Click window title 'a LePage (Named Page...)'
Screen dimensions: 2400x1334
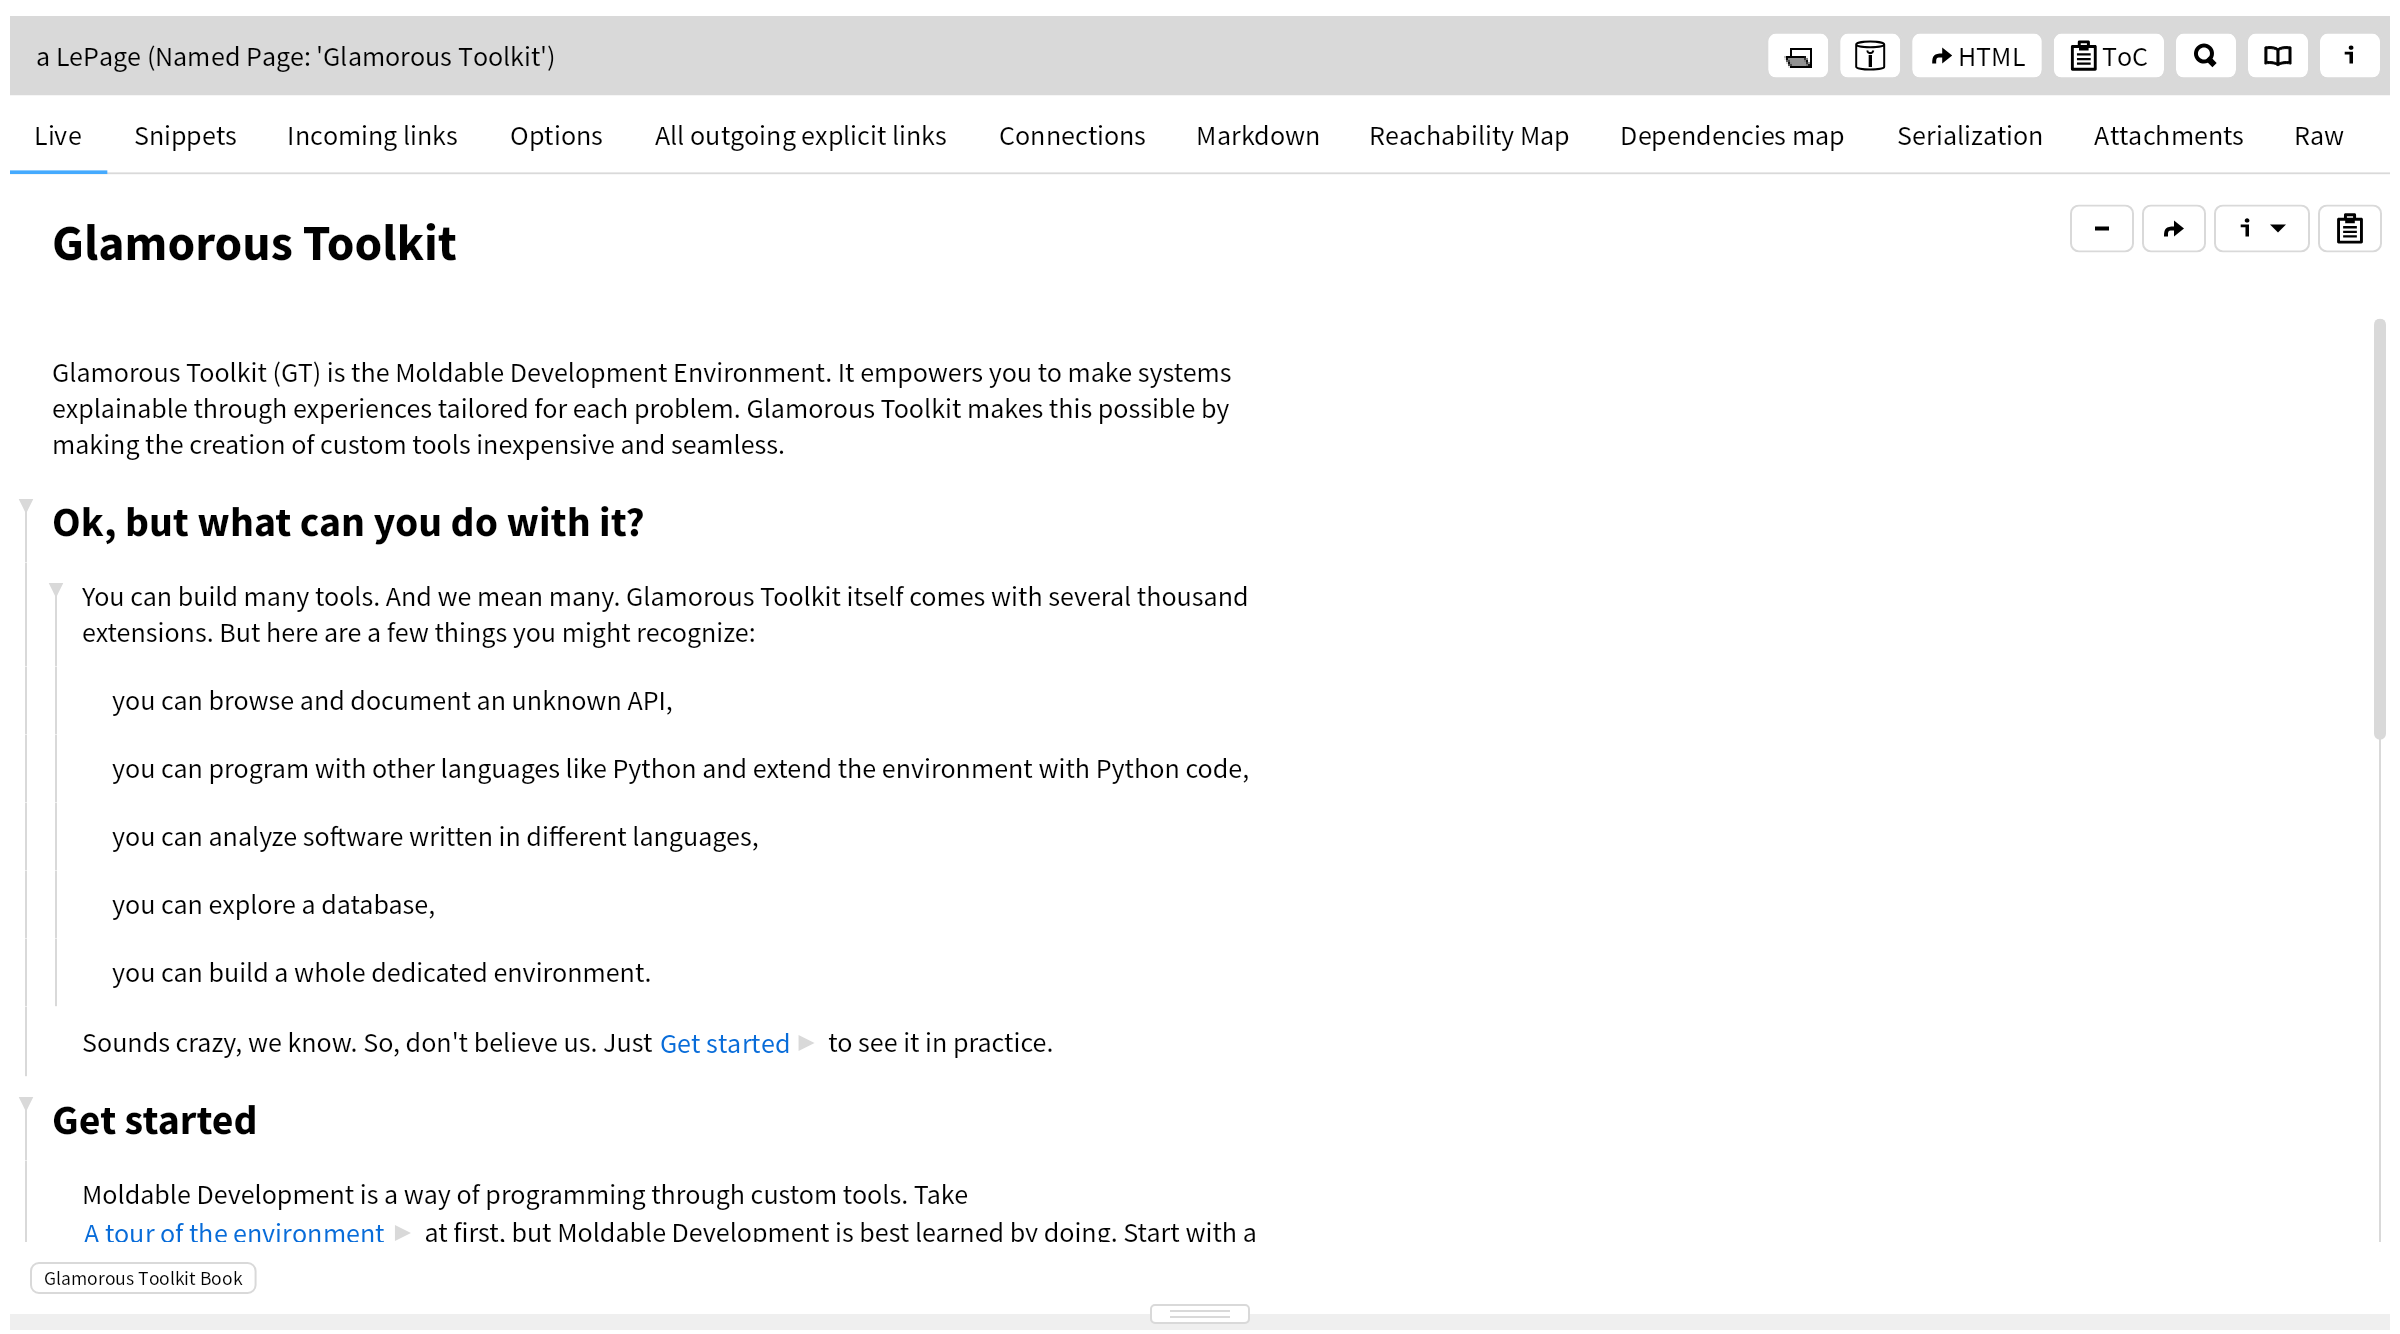pyautogui.click(x=295, y=57)
